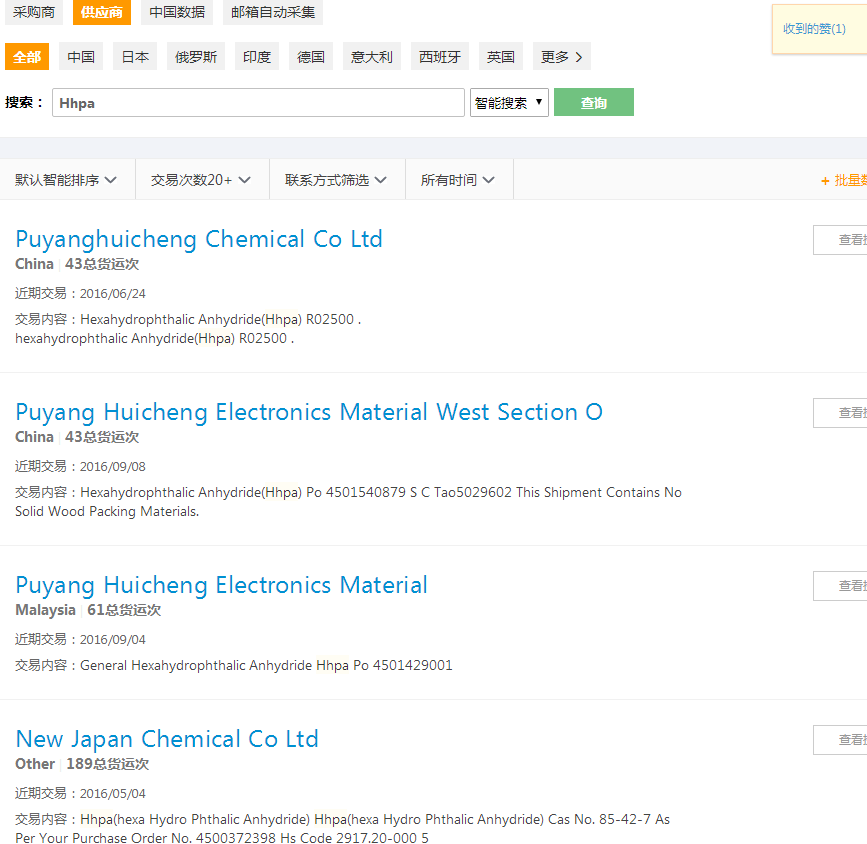This screenshot has height=844, width=867.
Task: Switch to the 采购商 tab
Action: click(34, 12)
